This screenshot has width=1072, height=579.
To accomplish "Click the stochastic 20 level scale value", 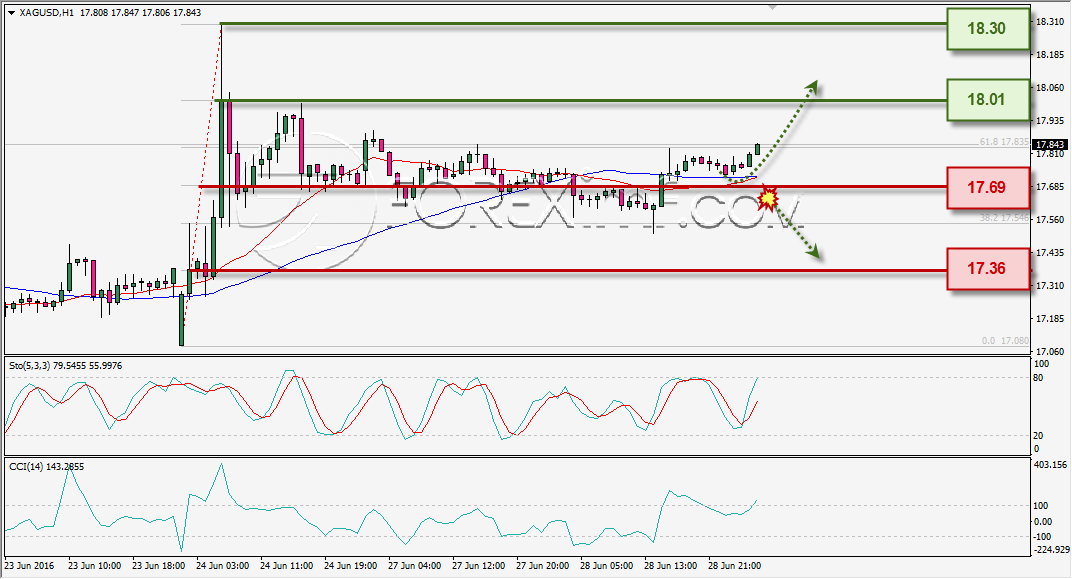I will coord(1038,435).
